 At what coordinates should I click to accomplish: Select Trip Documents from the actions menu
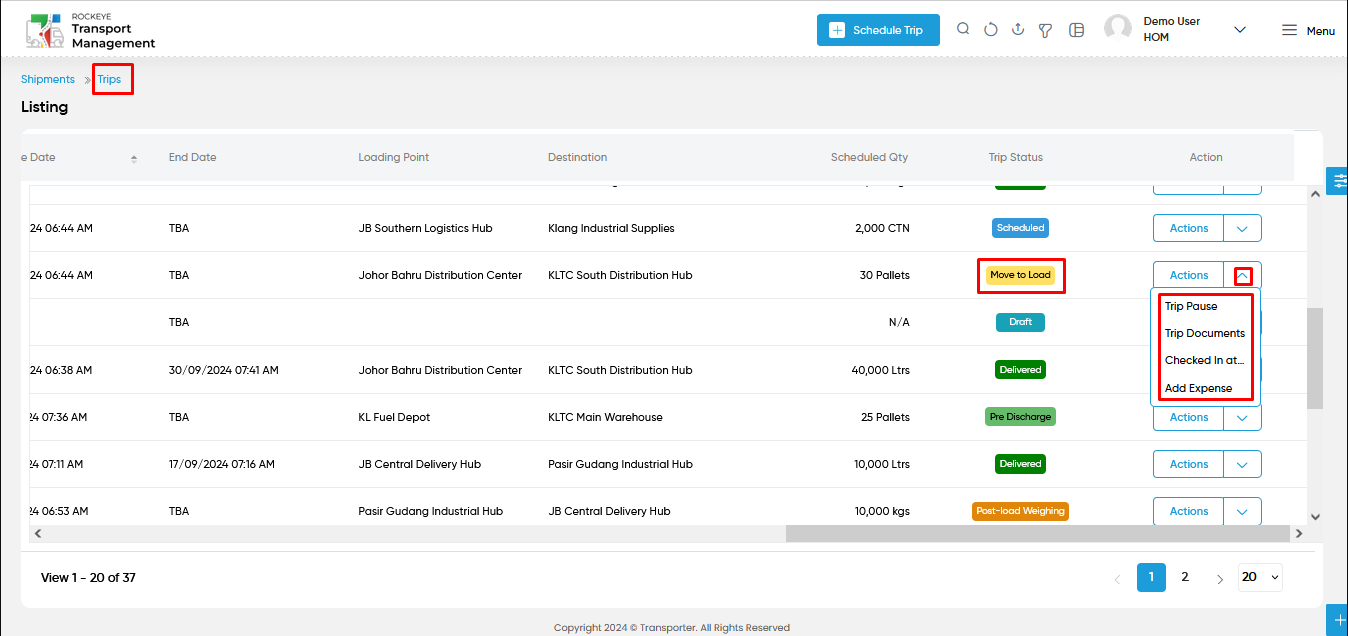click(1205, 333)
